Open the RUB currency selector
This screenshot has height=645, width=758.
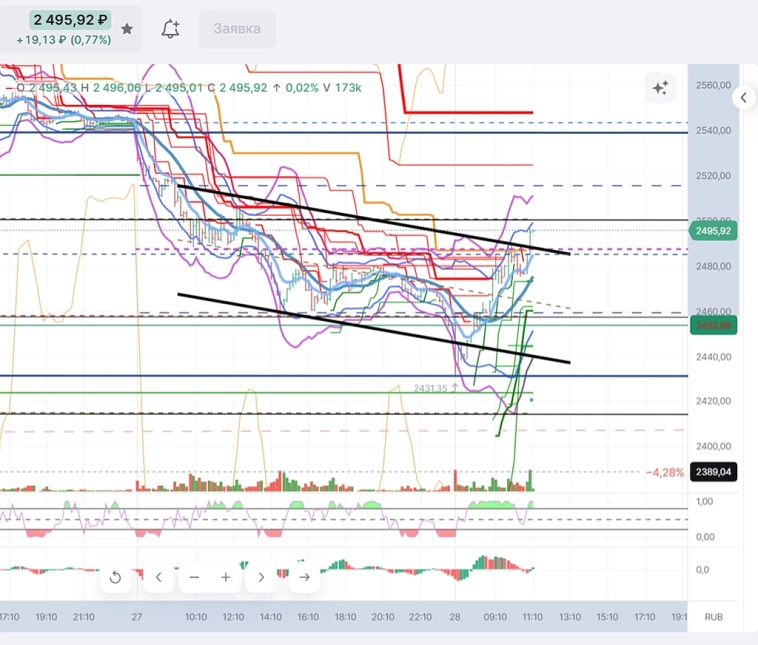point(713,617)
